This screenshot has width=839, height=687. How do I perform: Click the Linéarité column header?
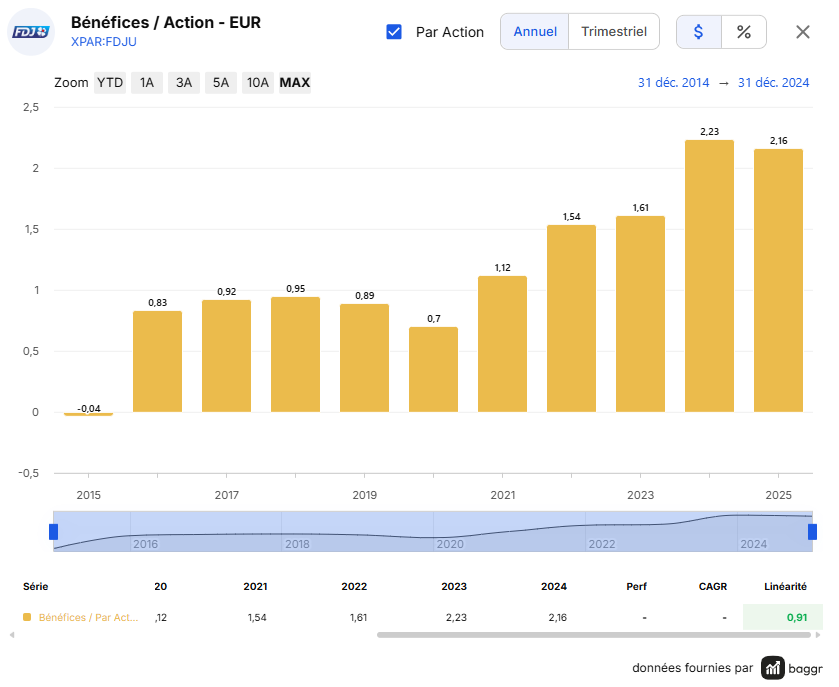tap(785, 586)
